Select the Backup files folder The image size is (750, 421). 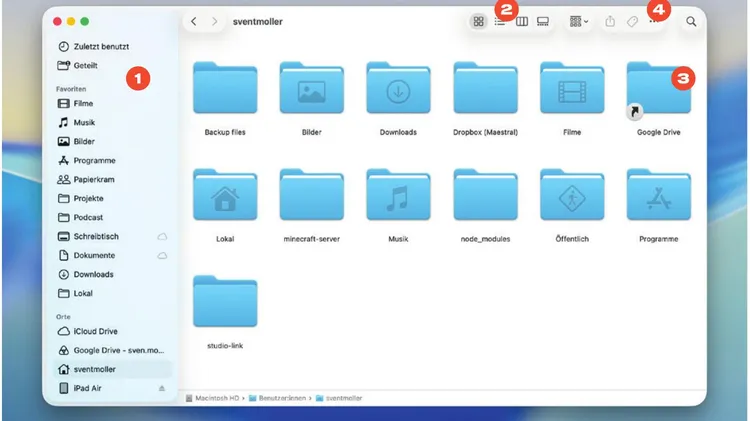point(225,99)
